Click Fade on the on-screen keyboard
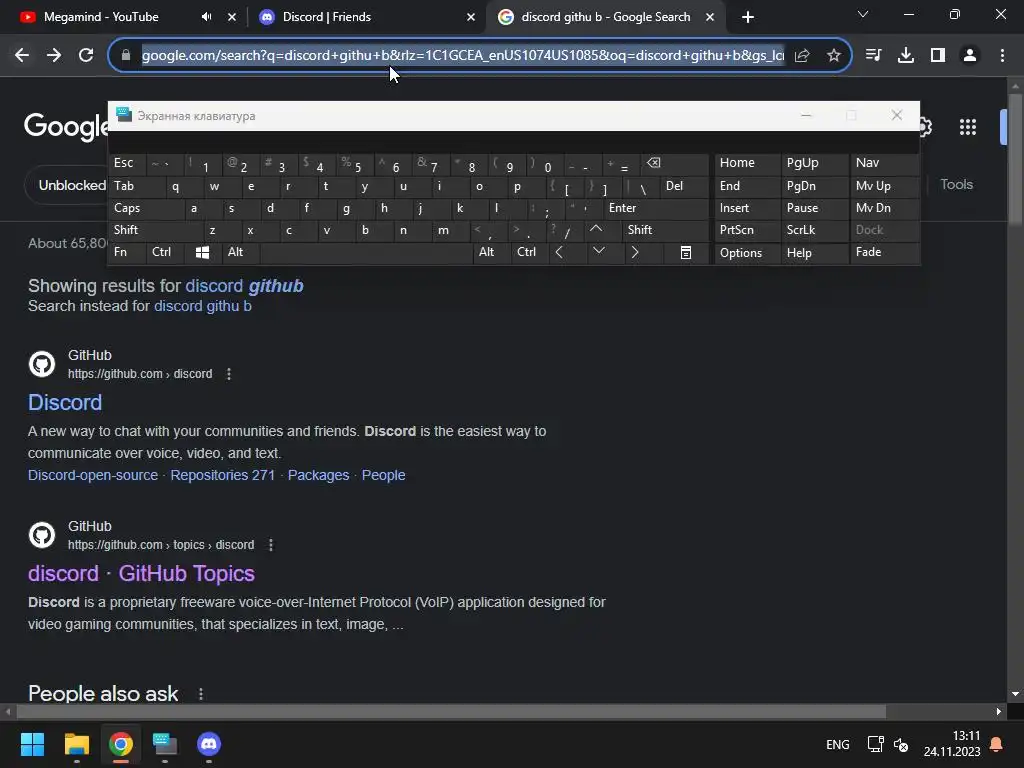The height and width of the screenshot is (768, 1024). click(x=884, y=253)
